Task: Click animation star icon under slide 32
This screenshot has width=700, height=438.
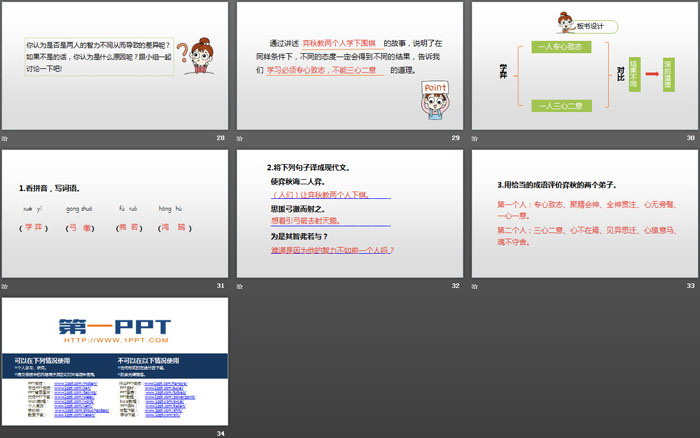Action: (240, 286)
